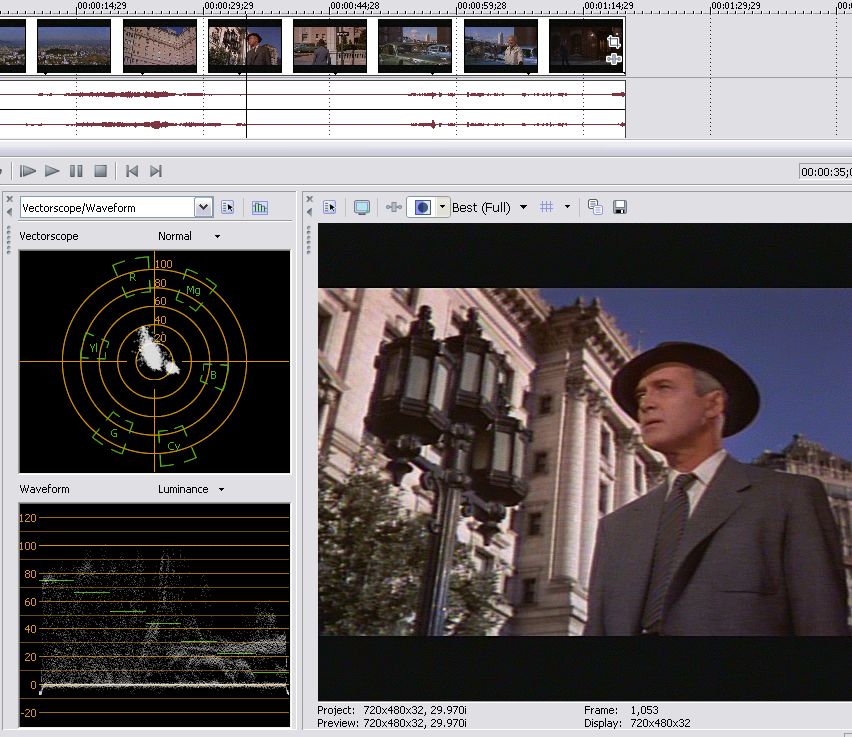Expand the Split Screen View options arrow
This screenshot has width=852, height=737.
(x=442, y=207)
